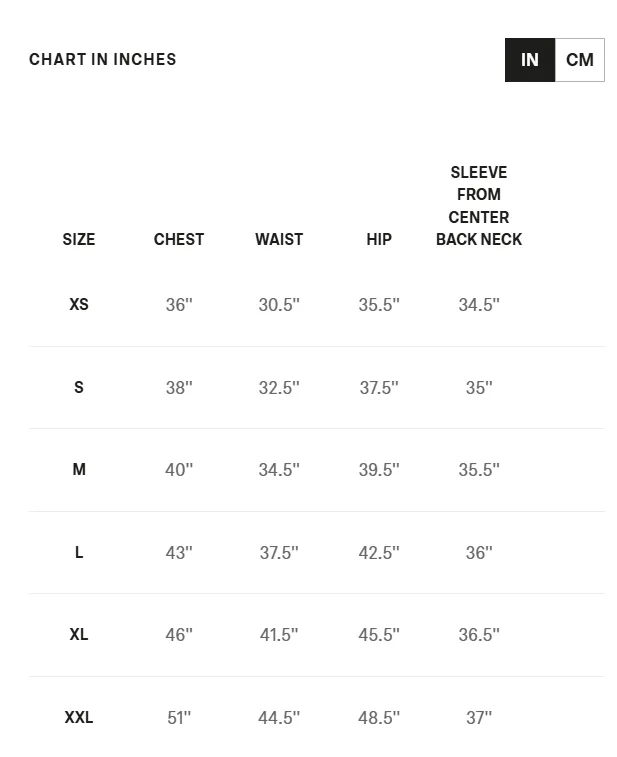Image resolution: width=617 pixels, height=757 pixels.
Task: Select the S size row label
Action: point(79,387)
